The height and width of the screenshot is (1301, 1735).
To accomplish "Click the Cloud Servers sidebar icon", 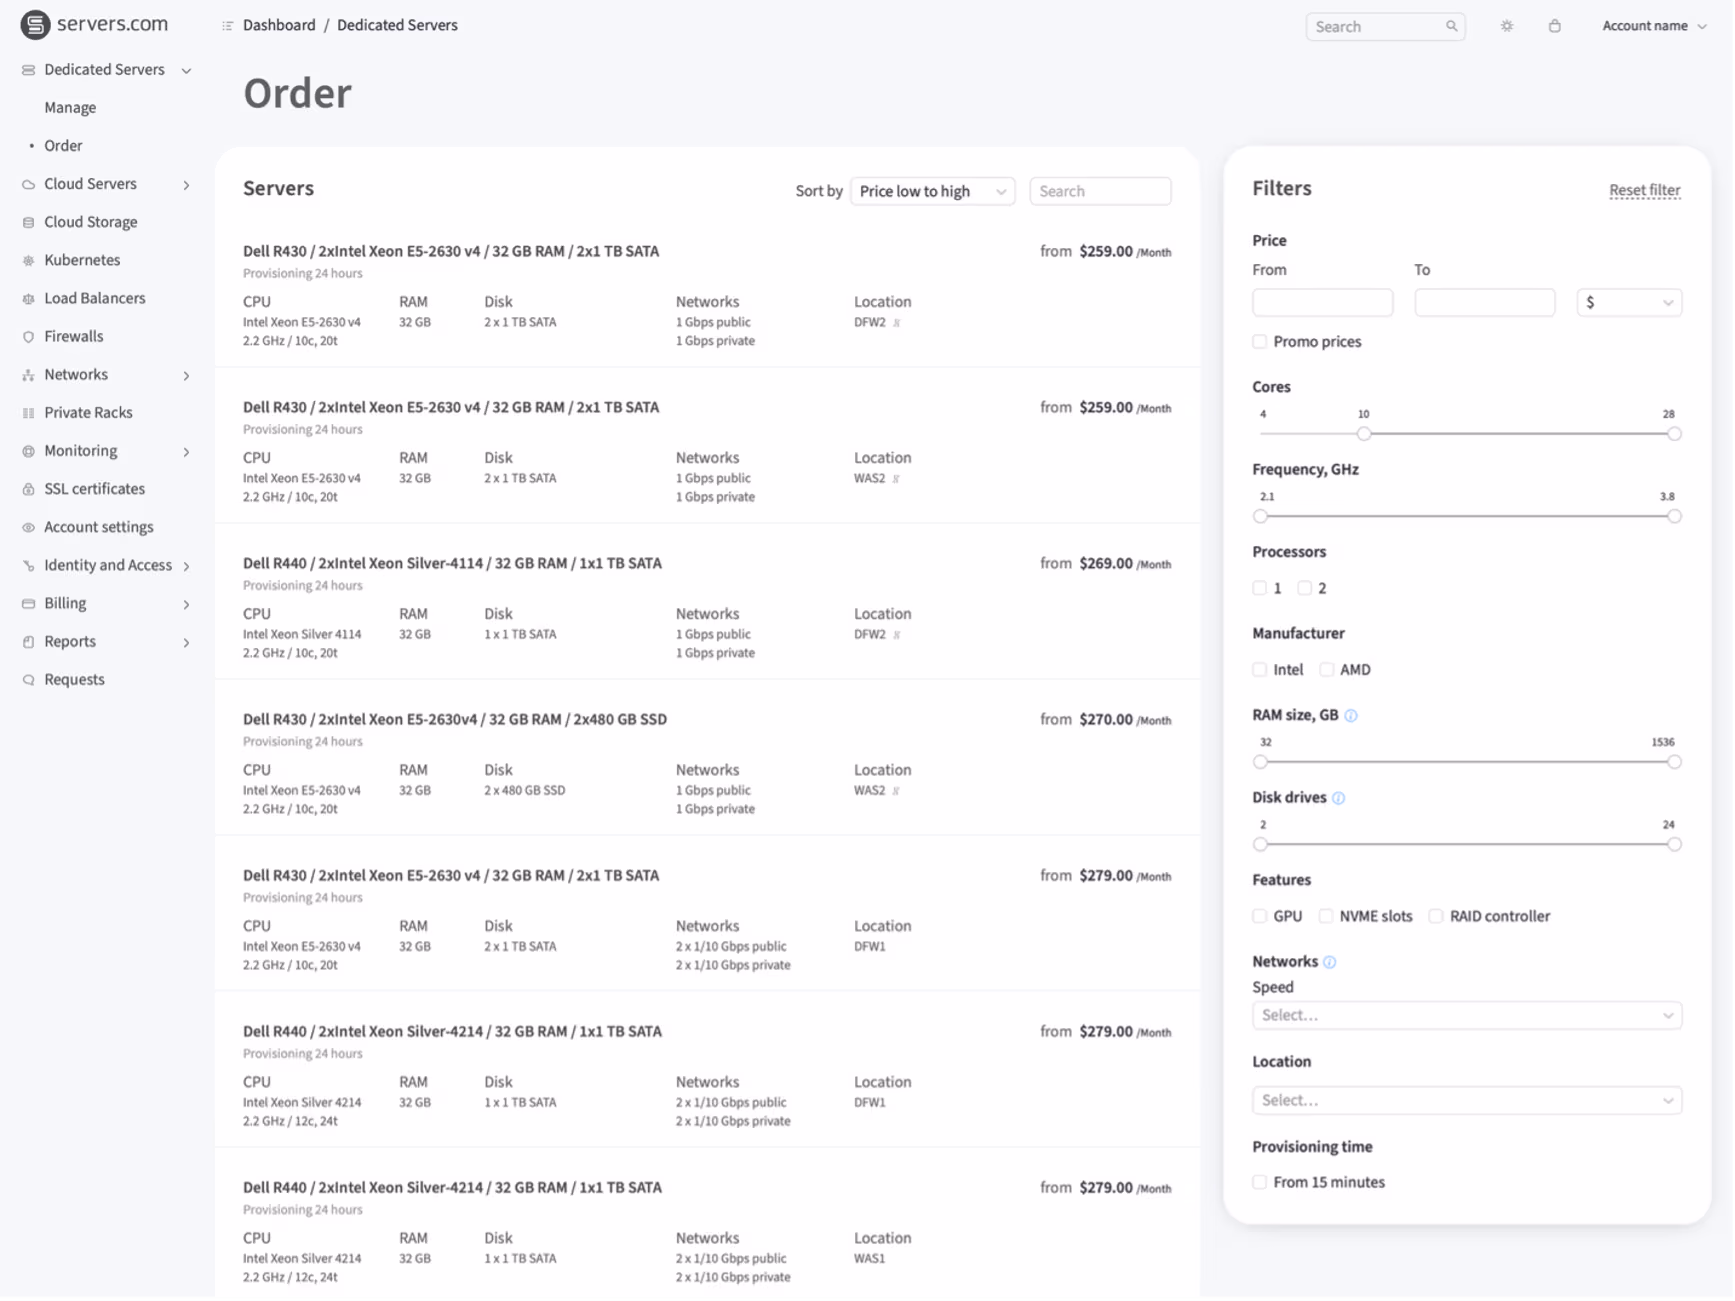I will (28, 185).
